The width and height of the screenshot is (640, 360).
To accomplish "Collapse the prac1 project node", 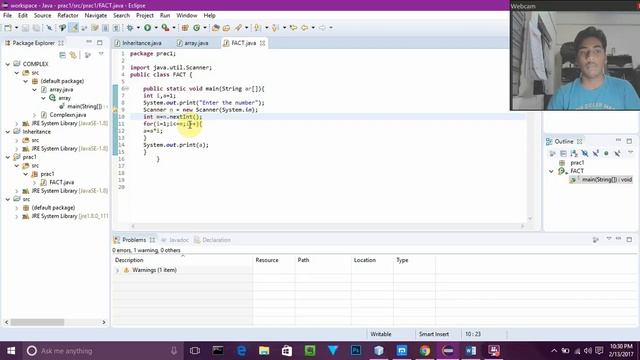I will pyautogui.click(x=8, y=157).
